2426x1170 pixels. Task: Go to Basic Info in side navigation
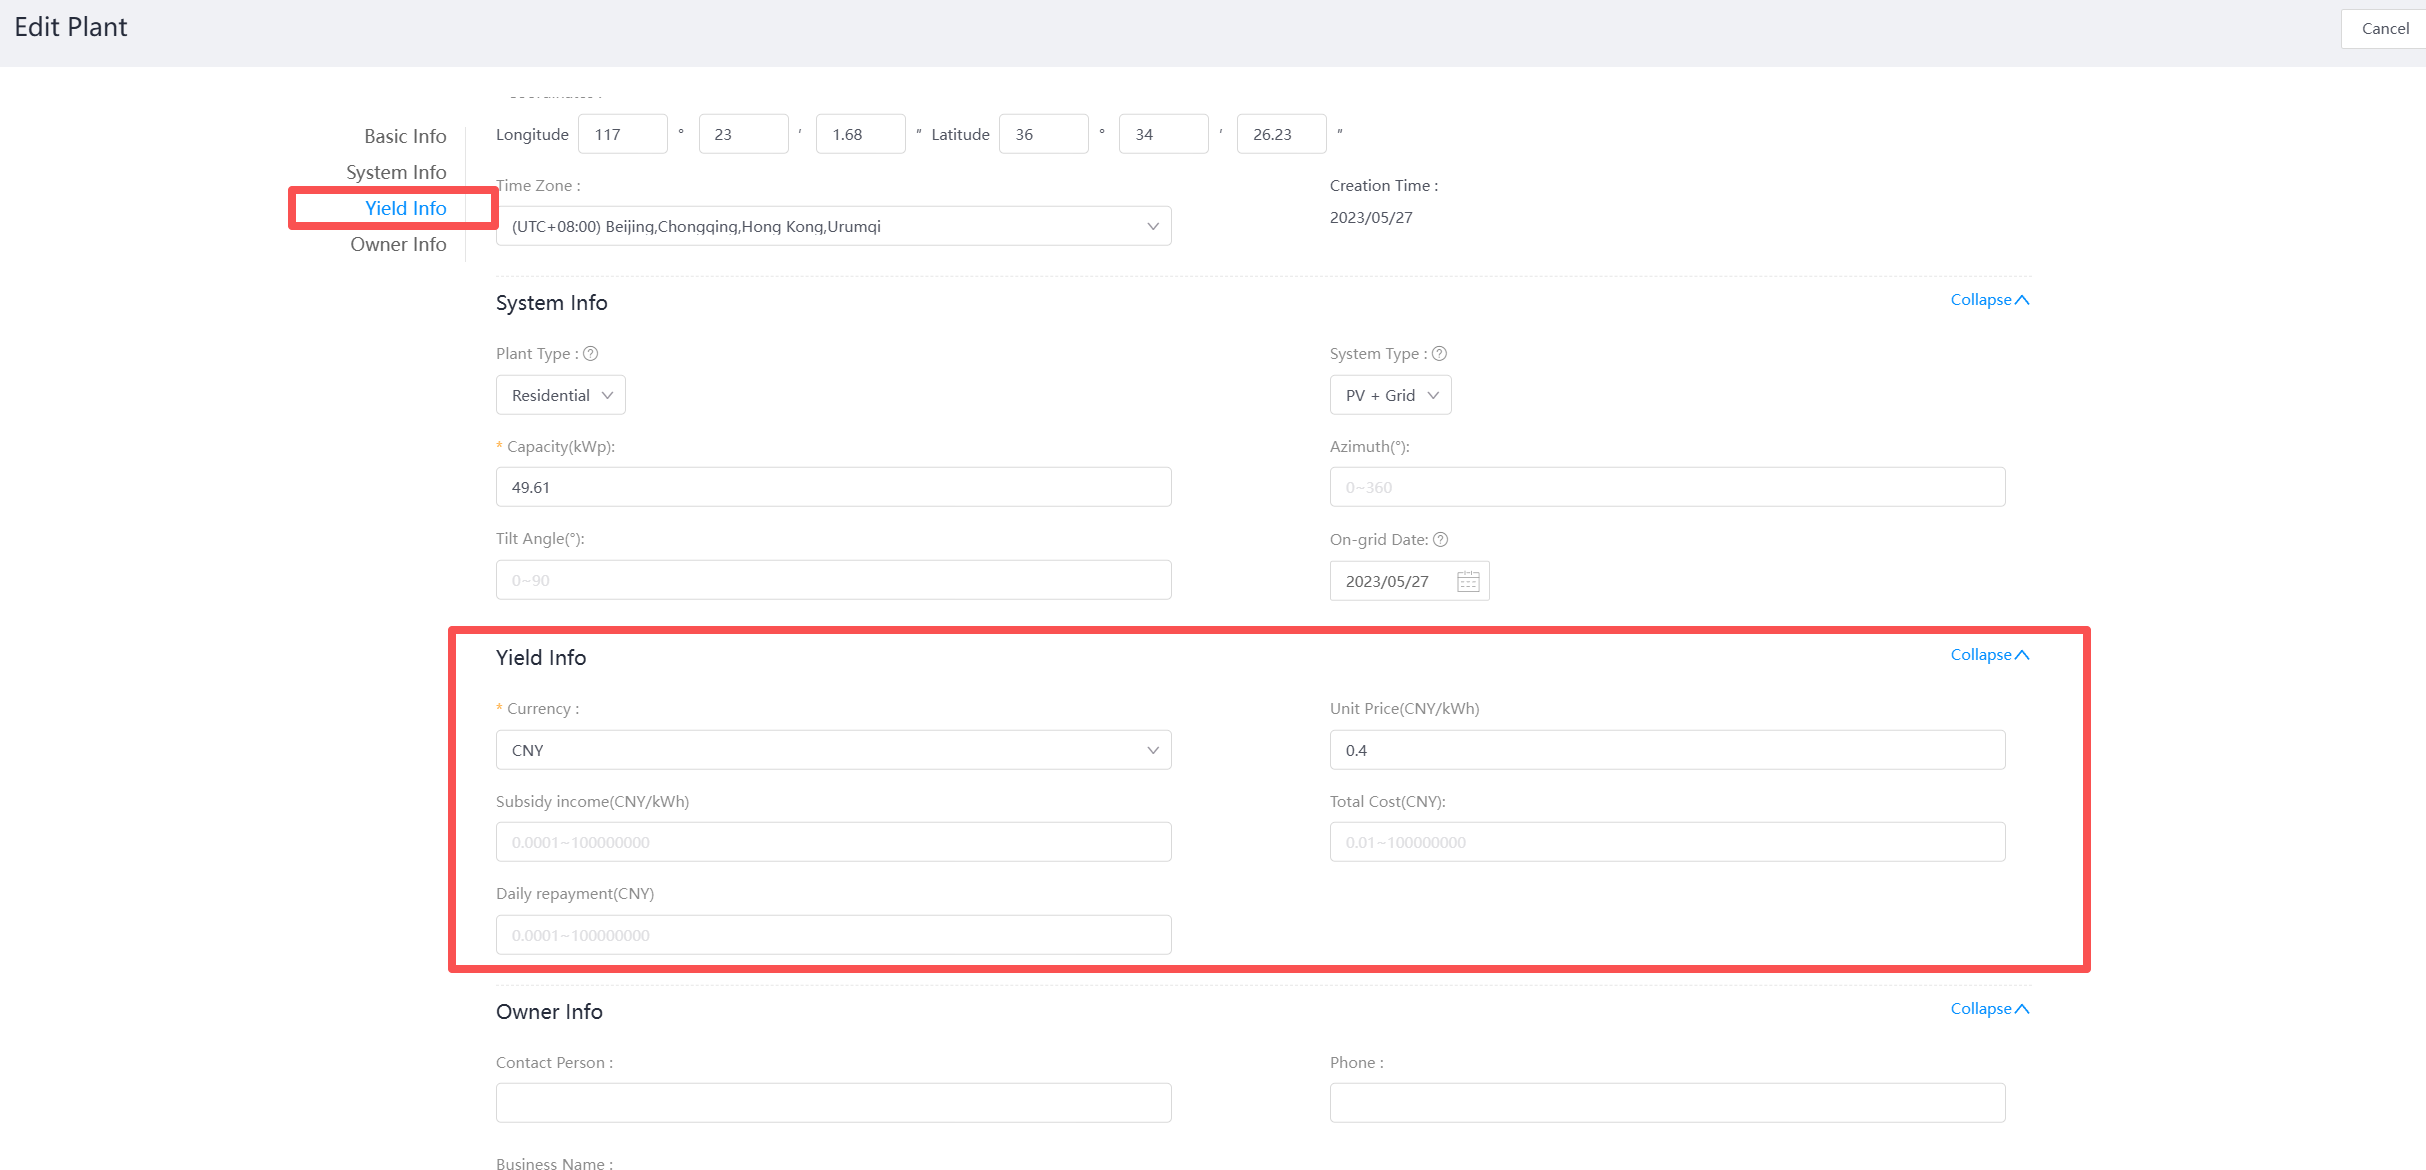pos(405,136)
